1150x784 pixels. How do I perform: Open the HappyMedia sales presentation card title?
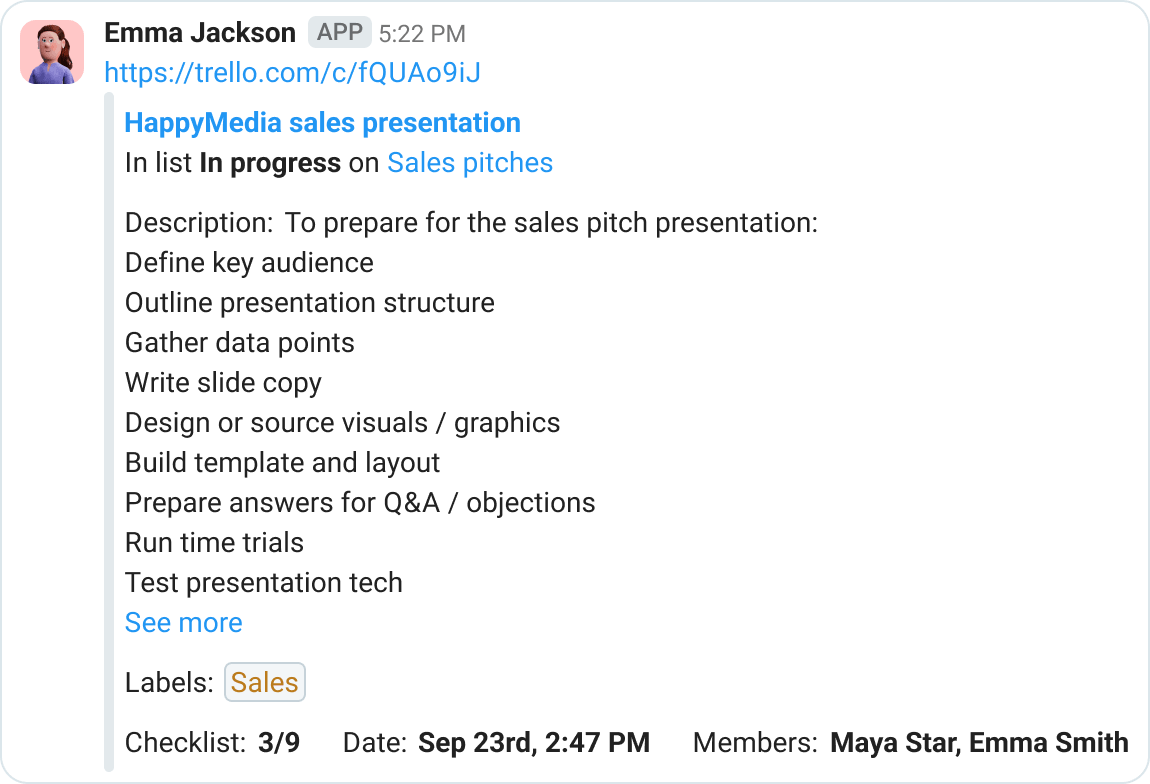pyautogui.click(x=323, y=122)
